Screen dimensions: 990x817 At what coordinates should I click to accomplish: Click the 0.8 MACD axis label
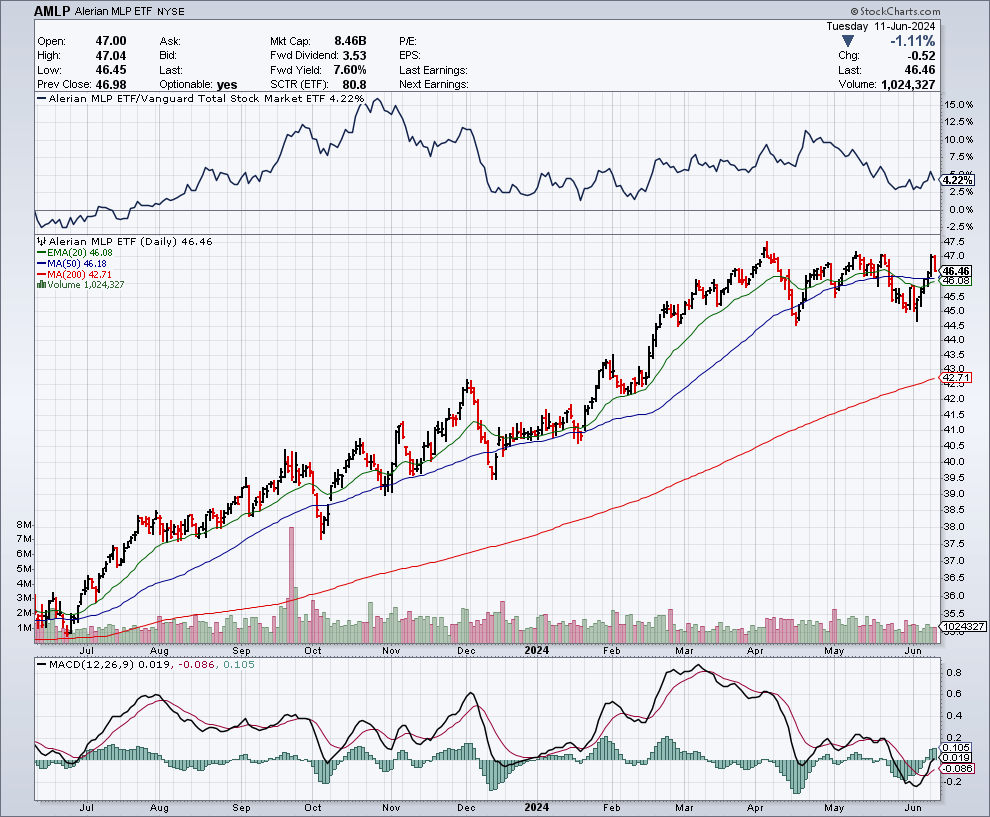[954, 672]
